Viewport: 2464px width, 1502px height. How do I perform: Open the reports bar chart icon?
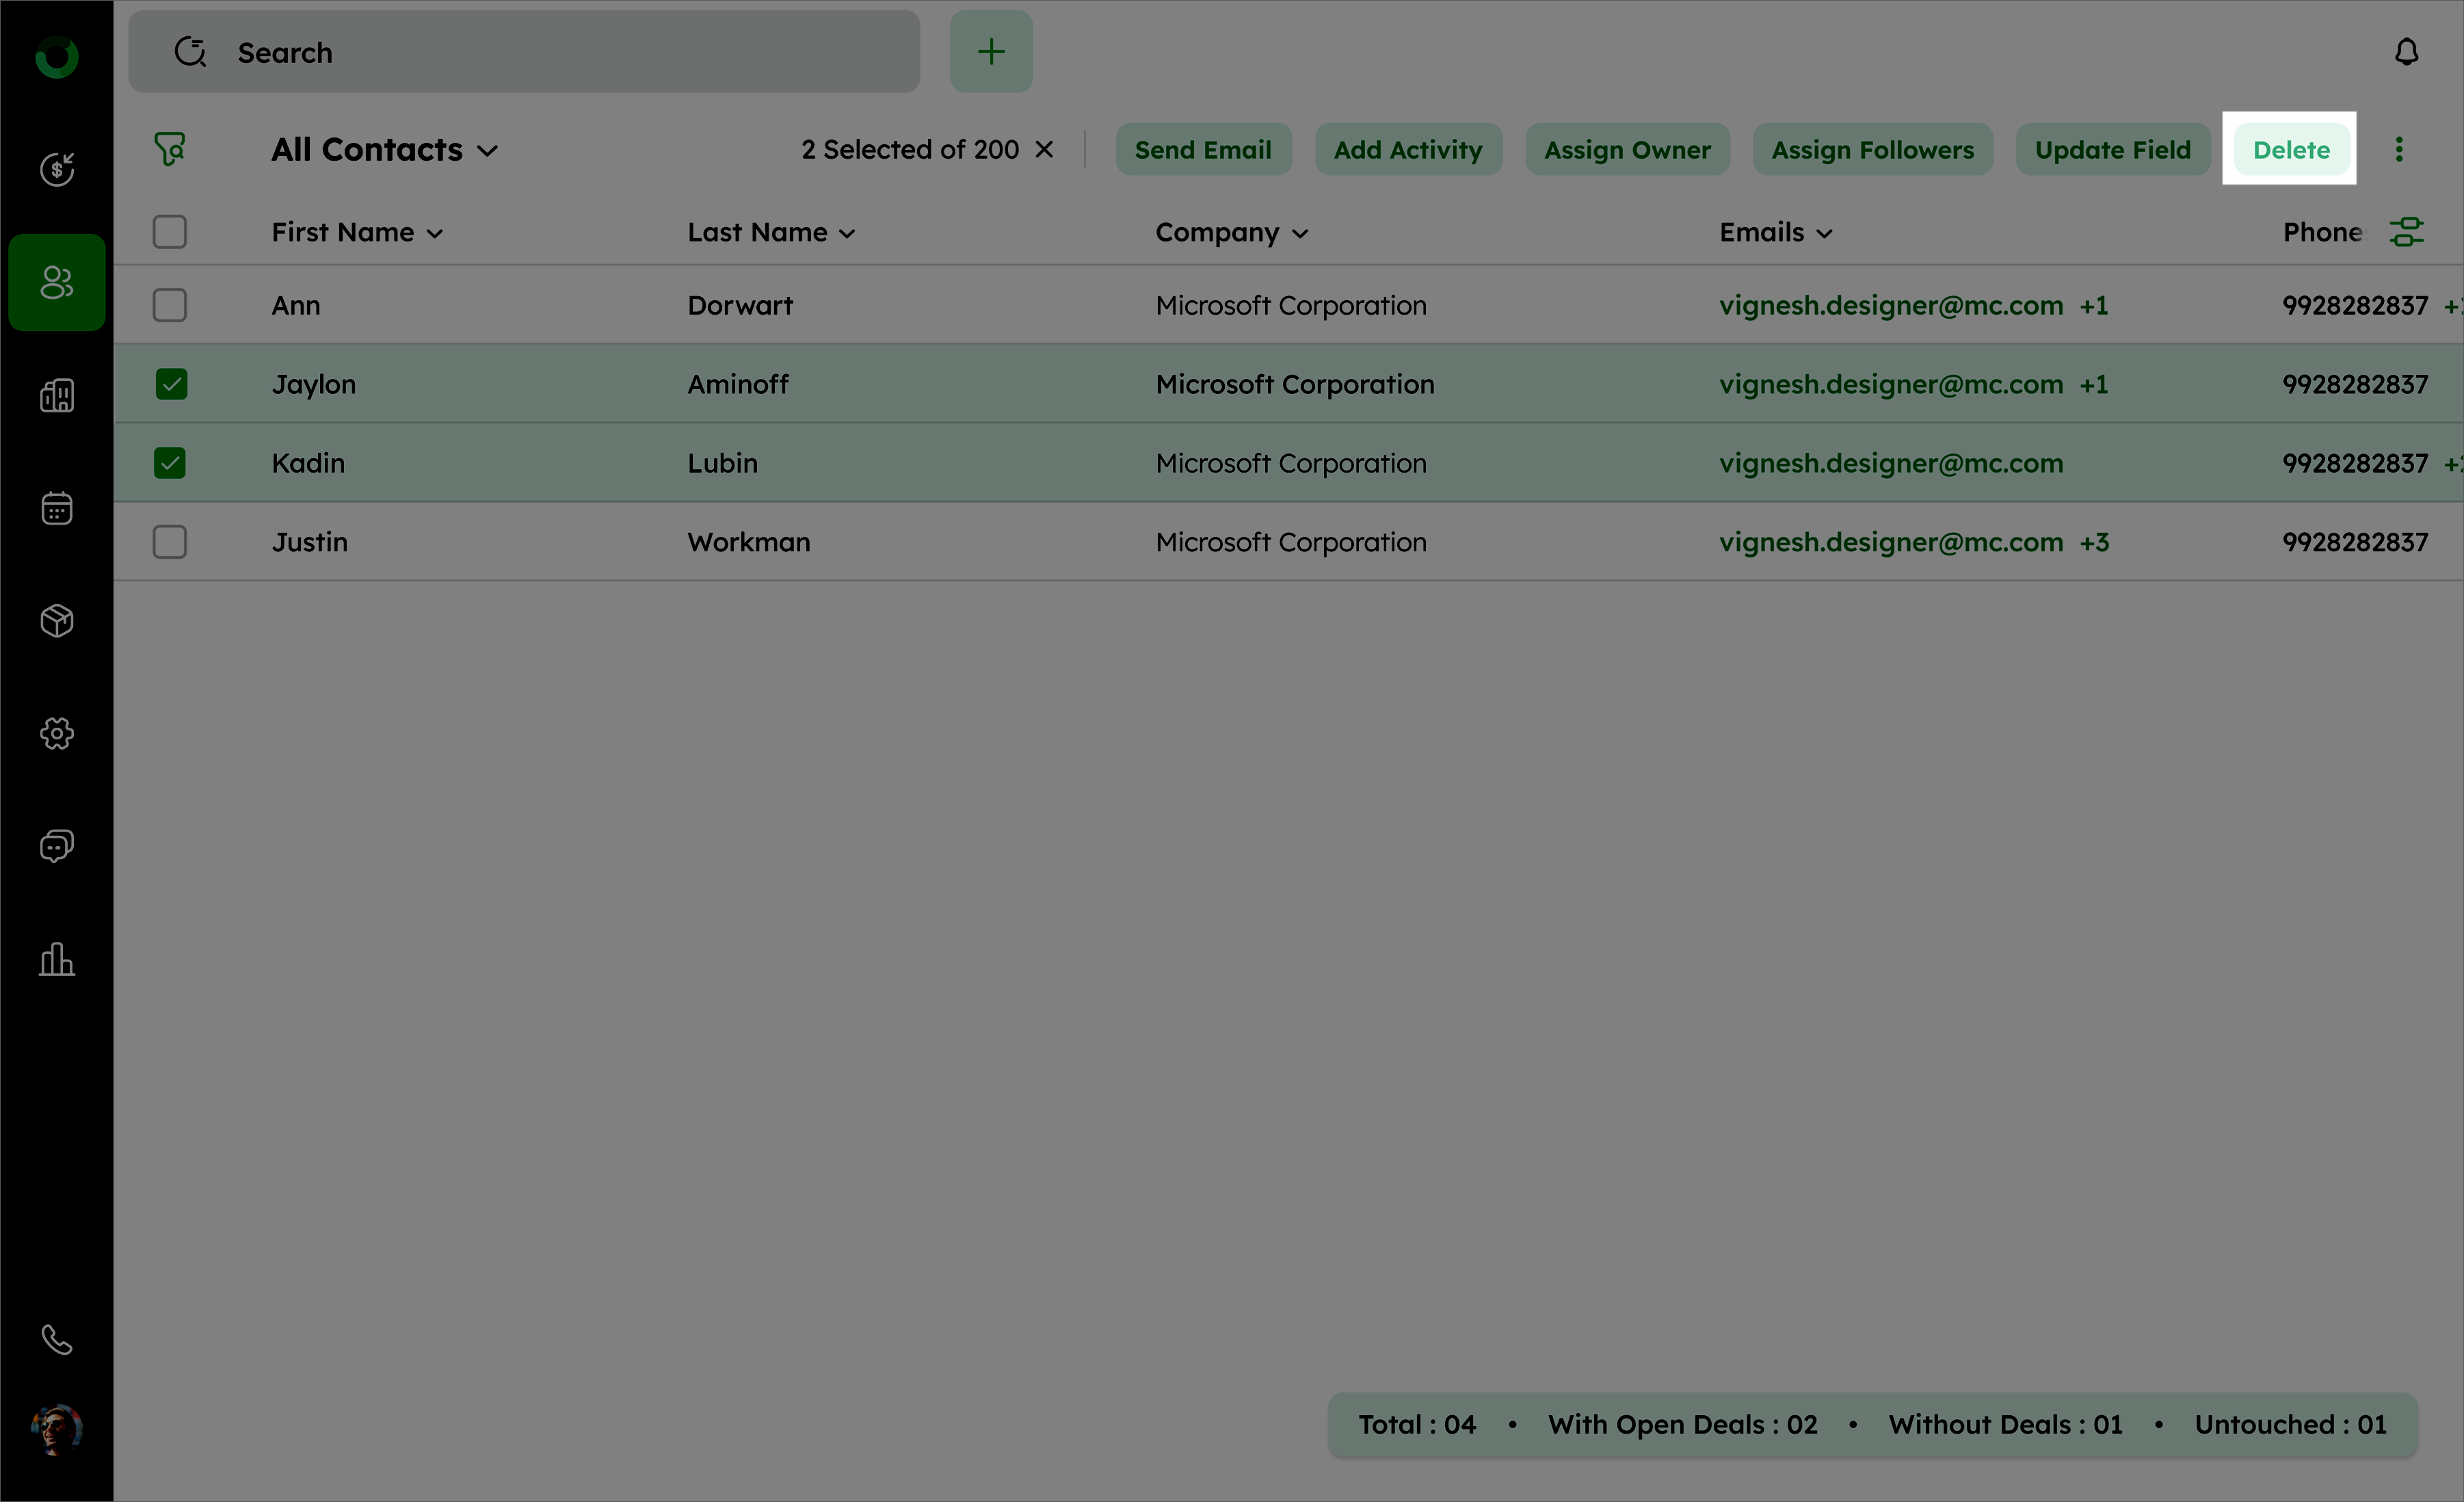[x=57, y=959]
